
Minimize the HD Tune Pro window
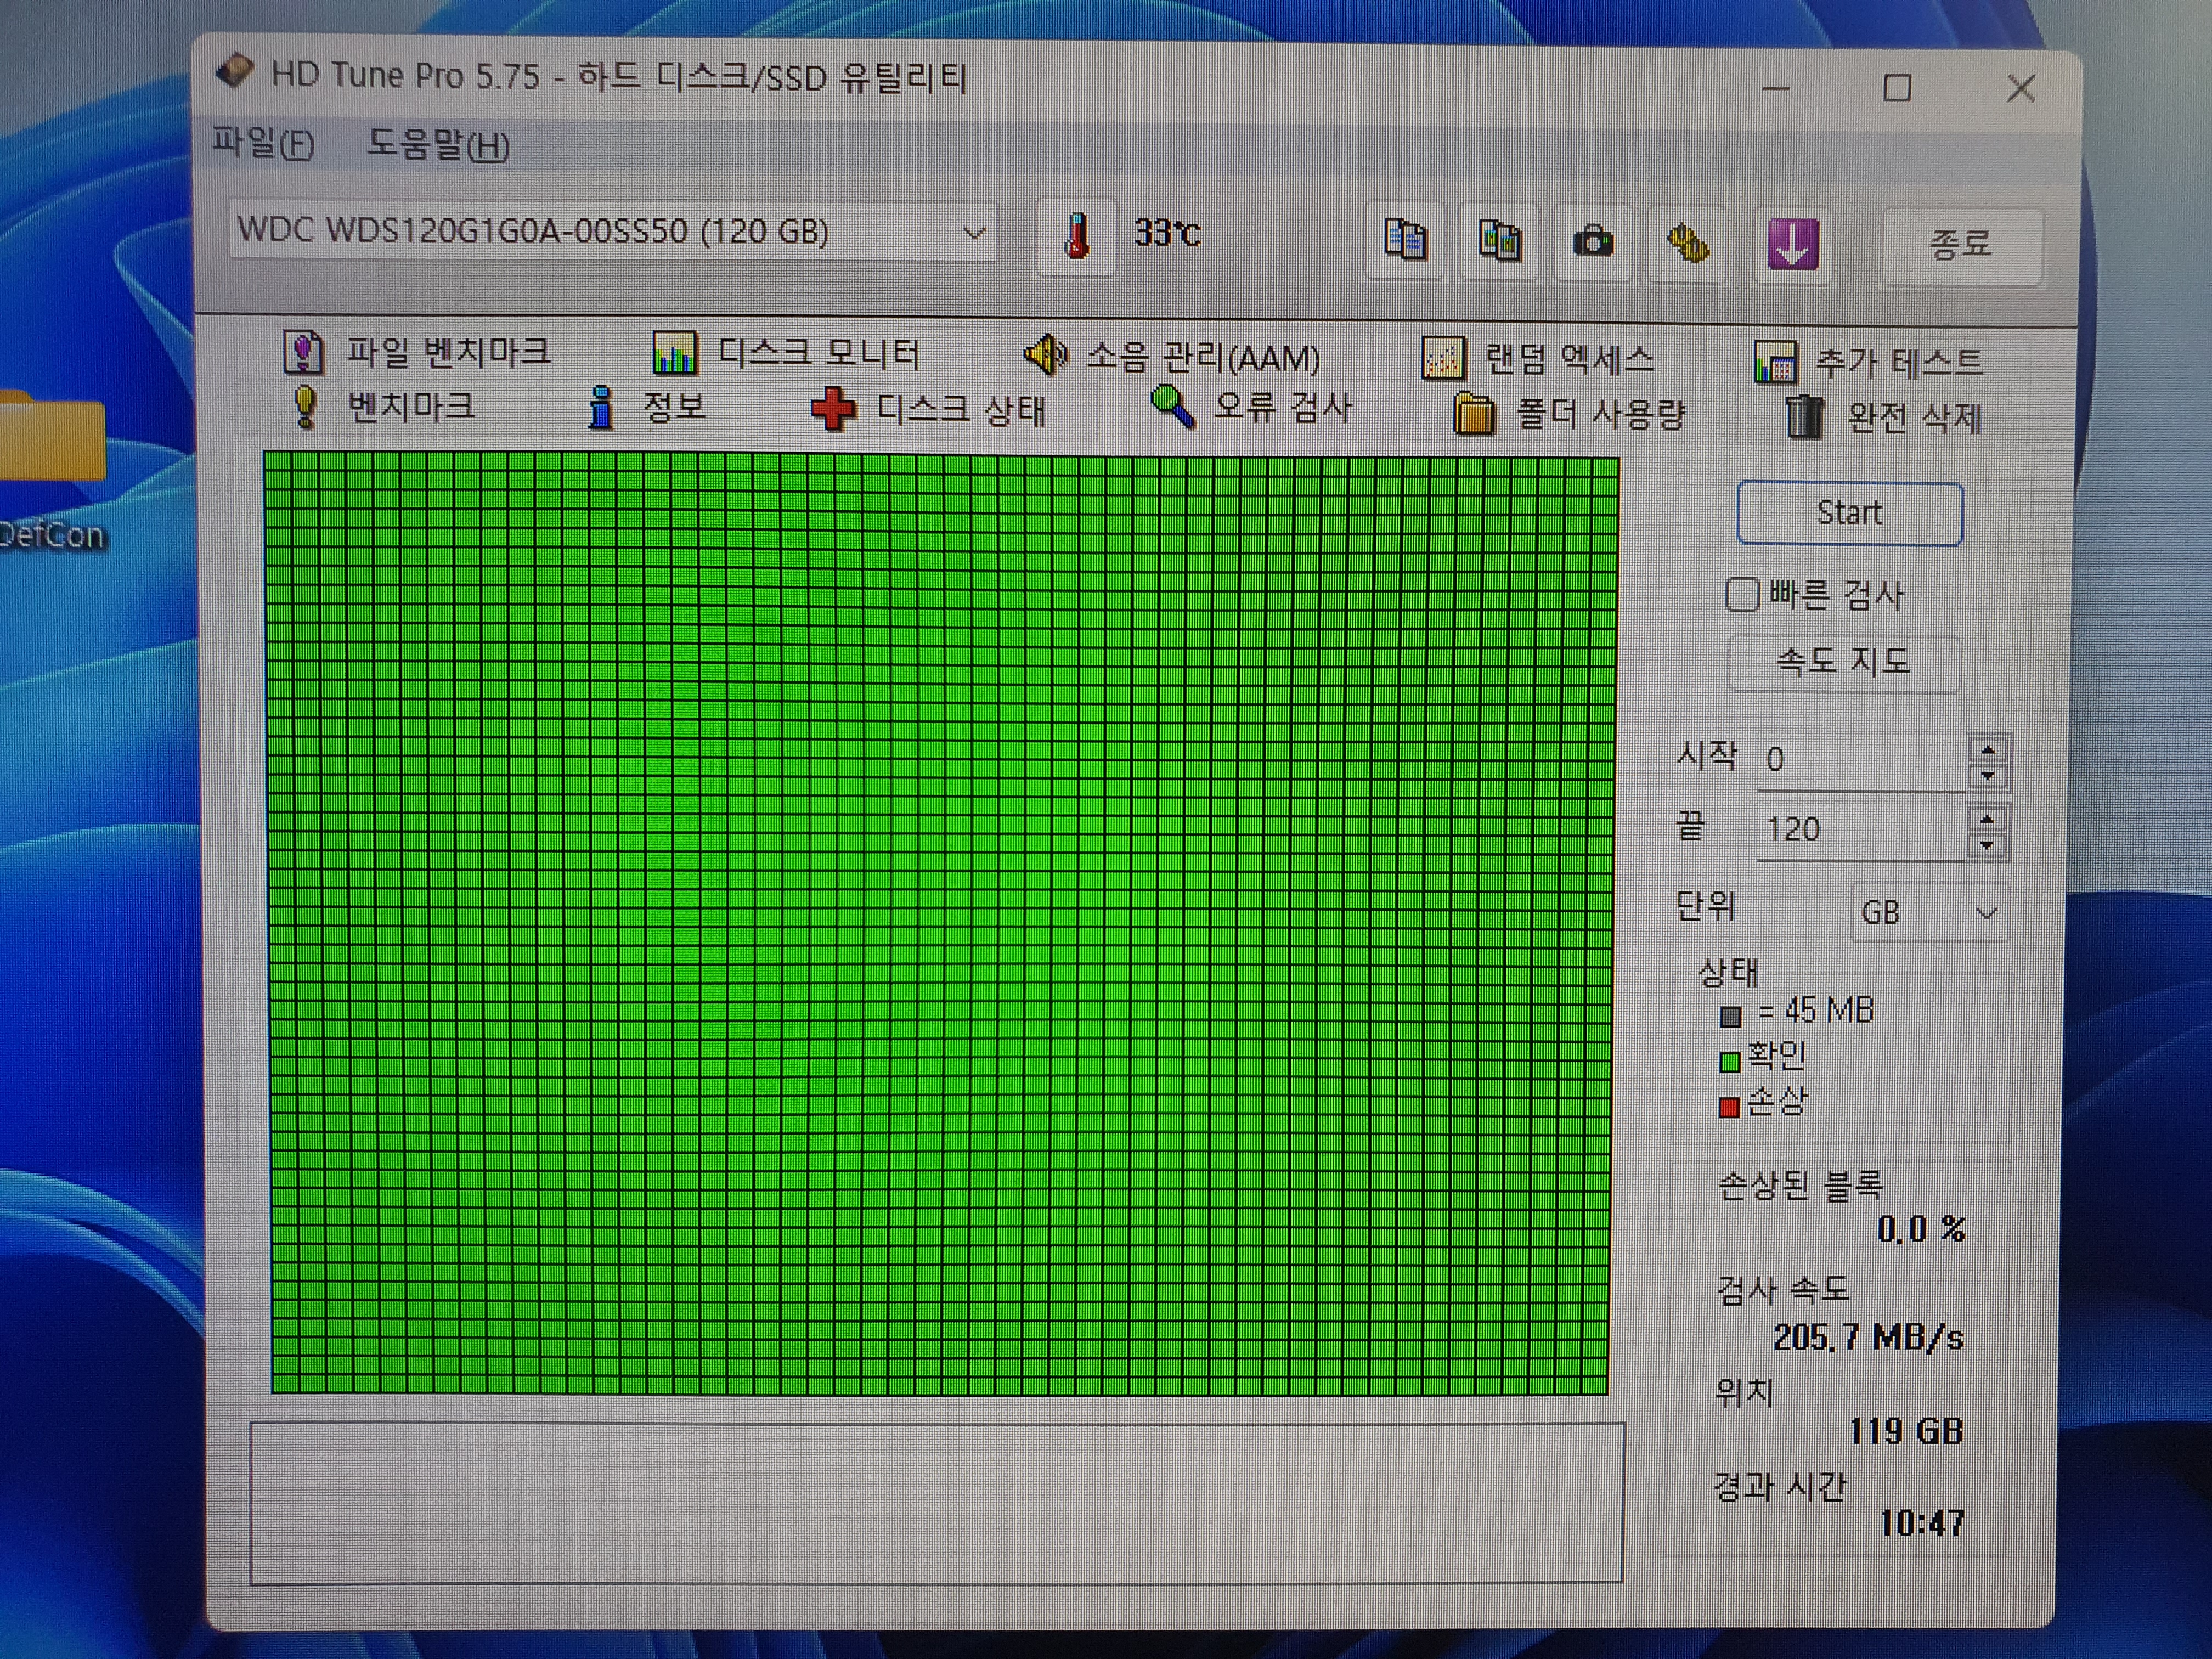tap(1775, 88)
